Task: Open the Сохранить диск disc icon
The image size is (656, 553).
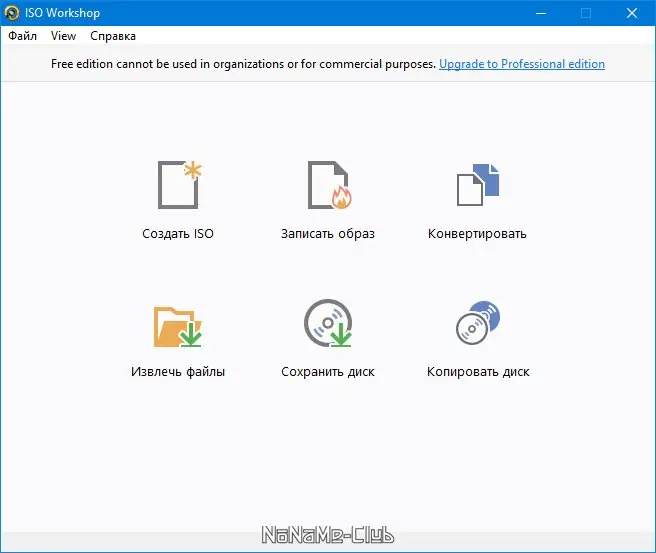Action: pos(328,323)
